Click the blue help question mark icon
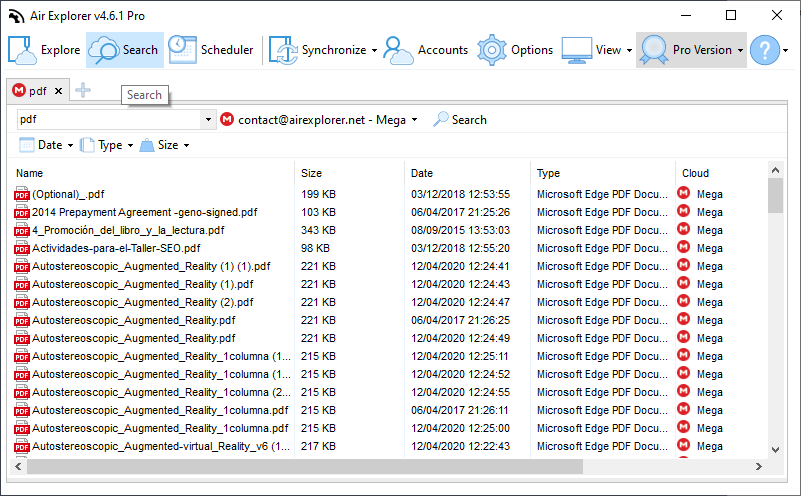Viewport: 801px width, 496px height. pyautogui.click(x=765, y=50)
